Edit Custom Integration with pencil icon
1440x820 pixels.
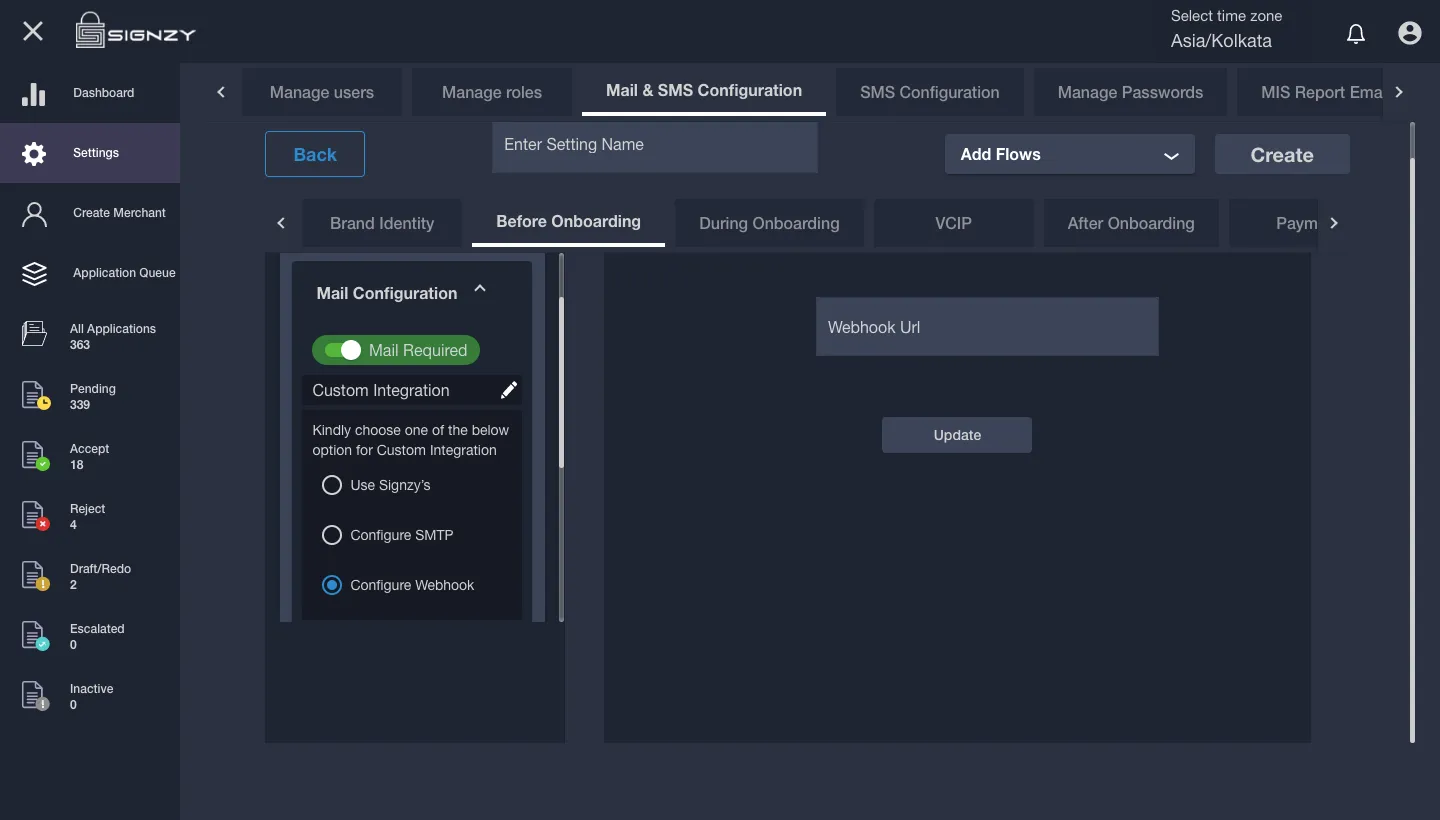tap(508, 390)
